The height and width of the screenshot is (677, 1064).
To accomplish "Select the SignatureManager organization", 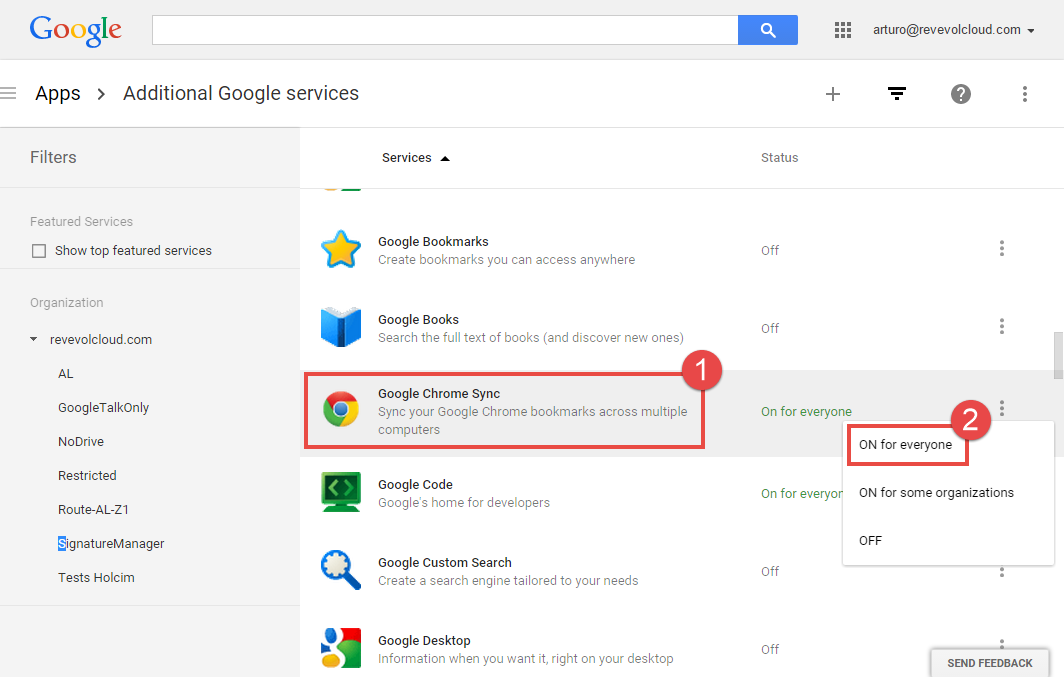I will coord(111,543).
